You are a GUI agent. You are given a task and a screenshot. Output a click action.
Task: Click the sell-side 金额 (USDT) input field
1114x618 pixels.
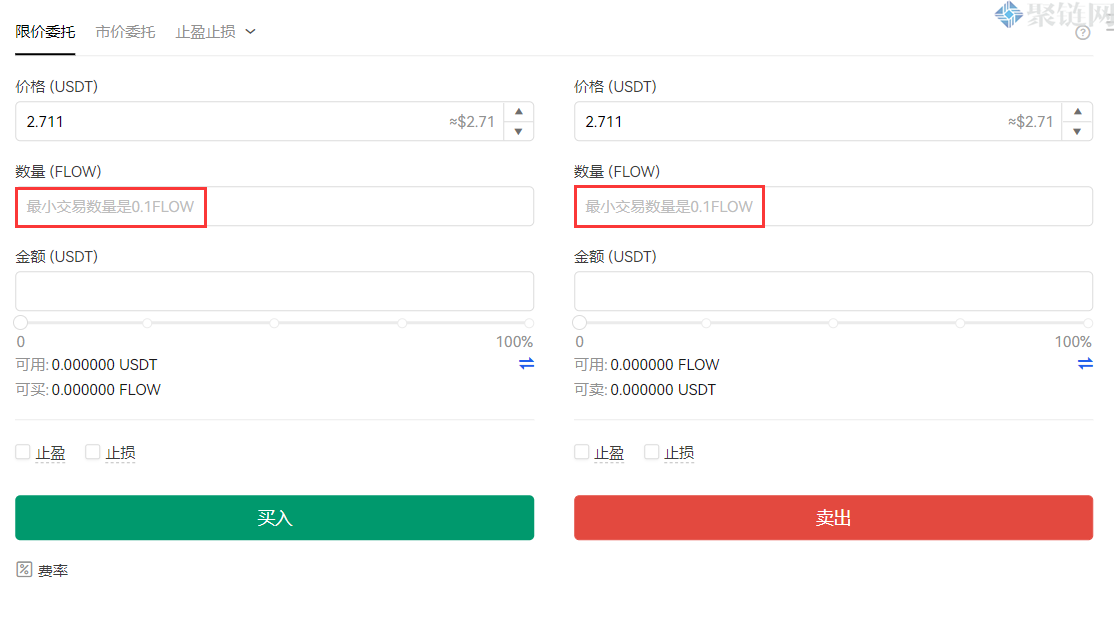coord(832,291)
